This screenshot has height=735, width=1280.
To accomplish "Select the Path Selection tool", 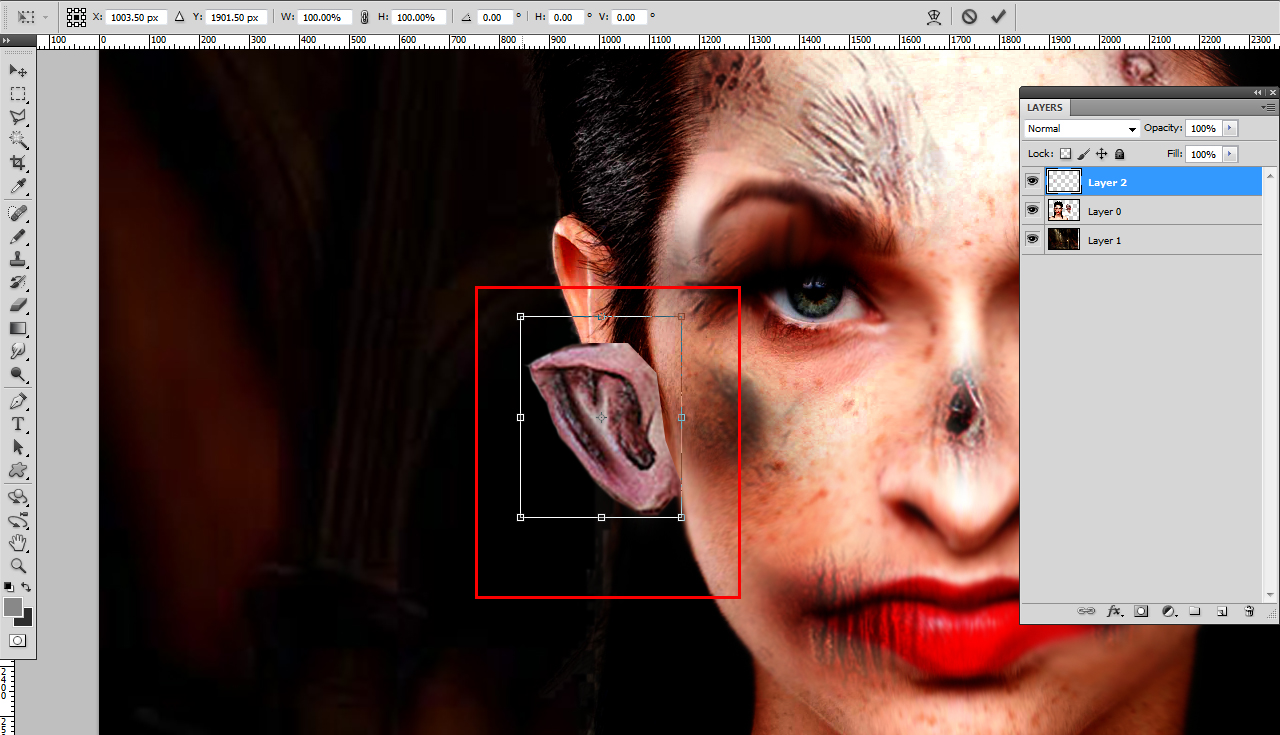I will [18, 447].
